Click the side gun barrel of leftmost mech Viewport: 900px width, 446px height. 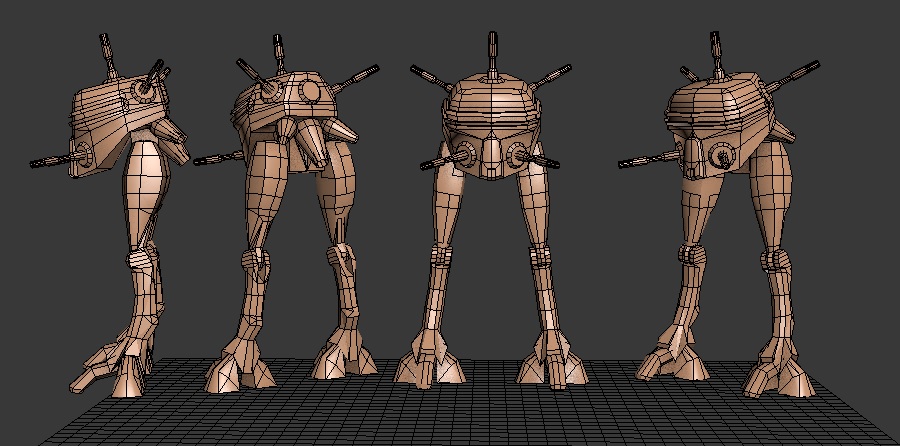click(x=55, y=161)
